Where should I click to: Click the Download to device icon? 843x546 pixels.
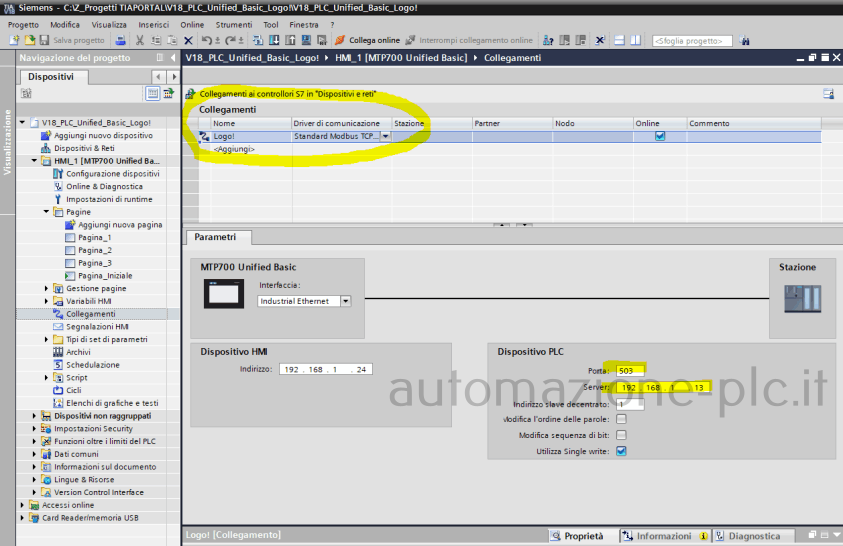[274, 40]
